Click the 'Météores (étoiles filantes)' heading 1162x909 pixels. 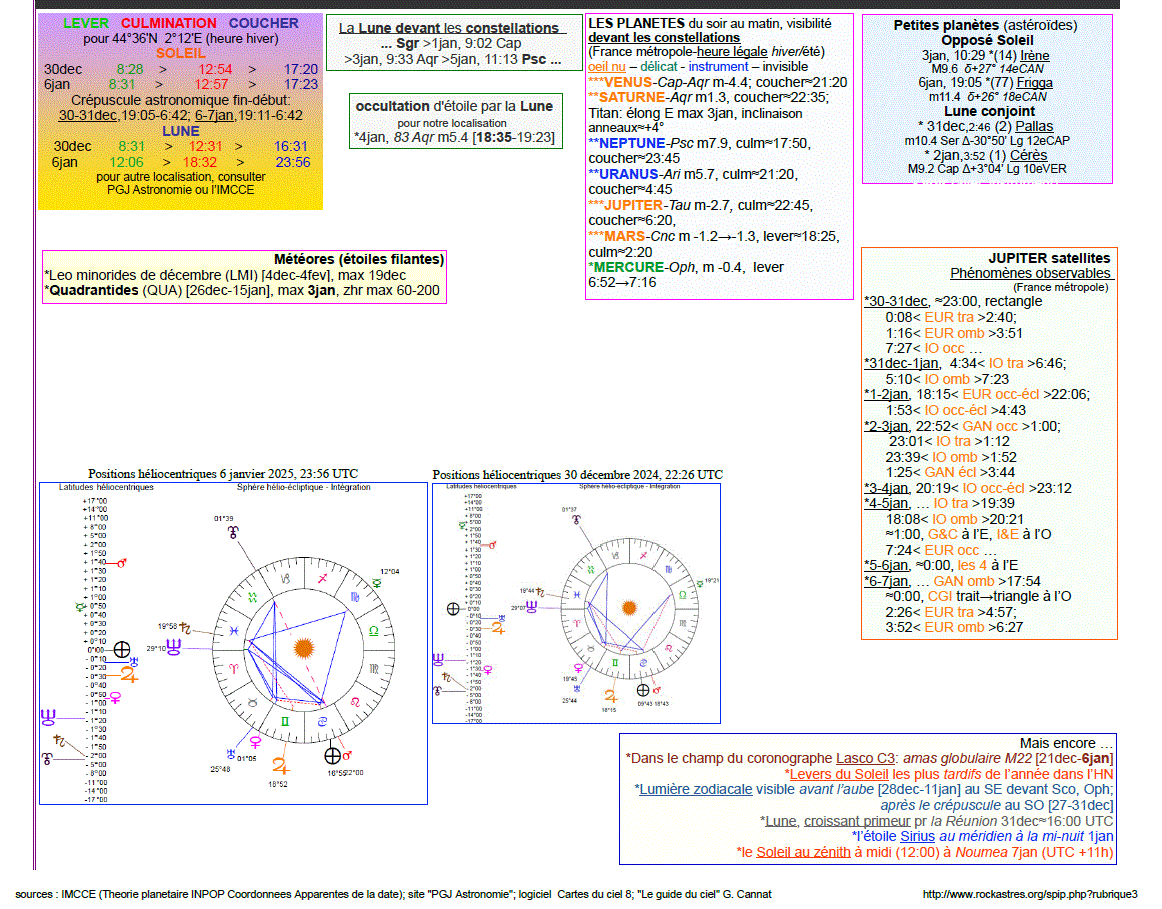pyautogui.click(x=359, y=259)
